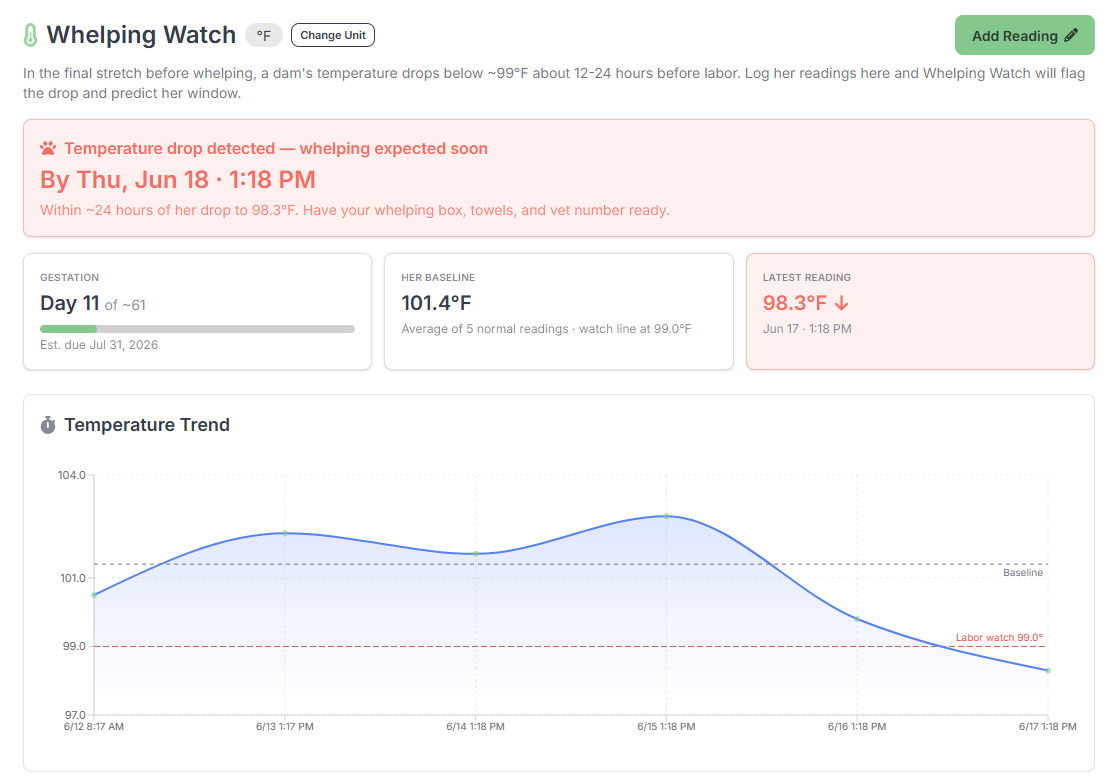Click the 99.0 y-axis label

pos(73,646)
